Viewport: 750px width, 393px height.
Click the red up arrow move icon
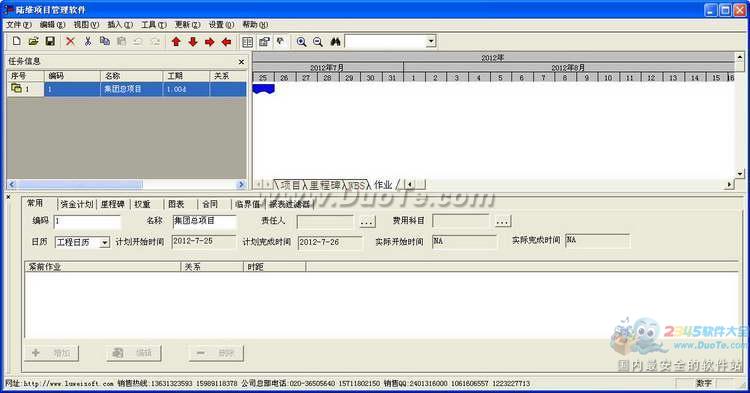coord(176,42)
